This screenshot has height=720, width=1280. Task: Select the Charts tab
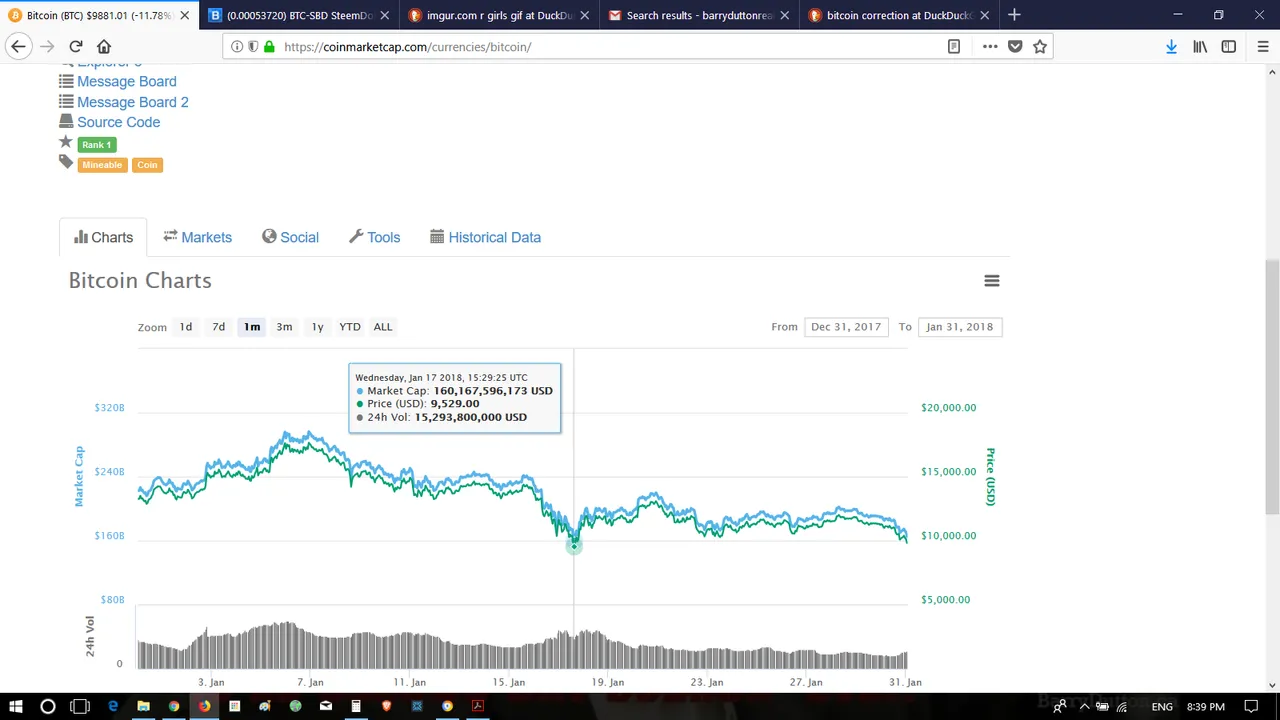[103, 237]
